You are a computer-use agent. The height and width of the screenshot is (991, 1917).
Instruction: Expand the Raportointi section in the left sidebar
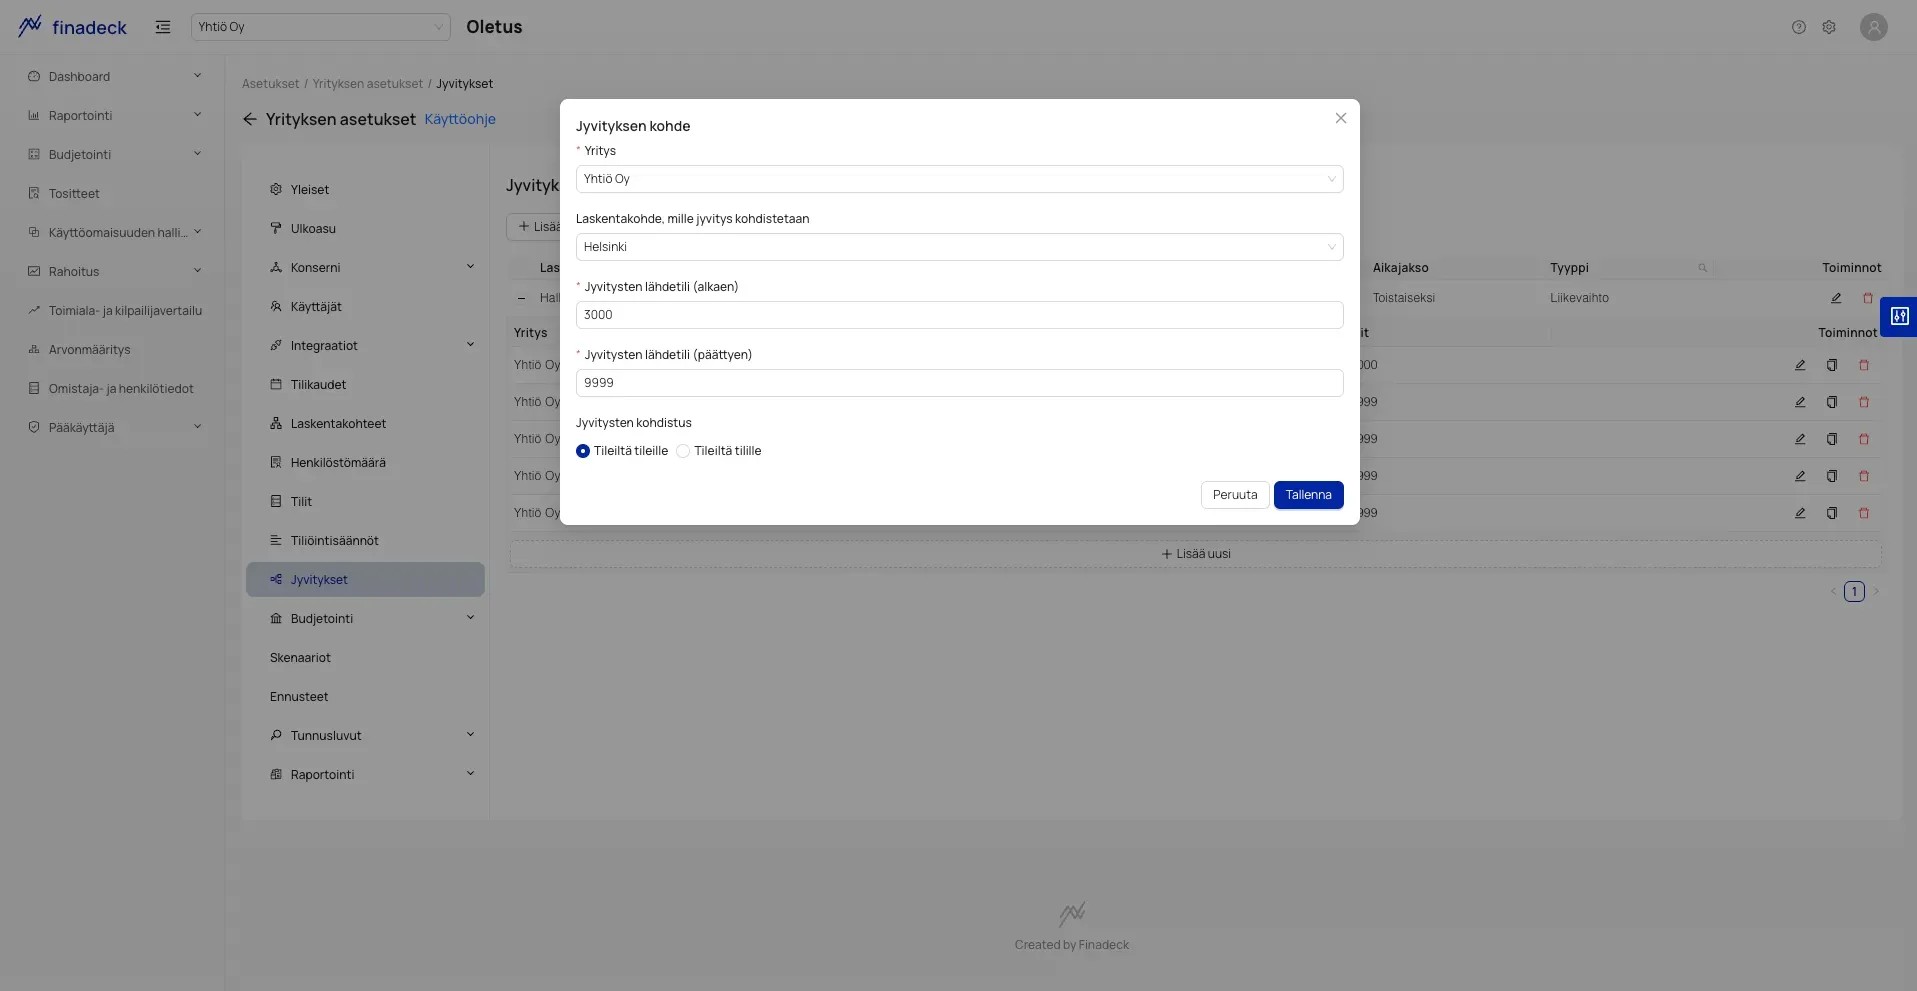tap(114, 116)
